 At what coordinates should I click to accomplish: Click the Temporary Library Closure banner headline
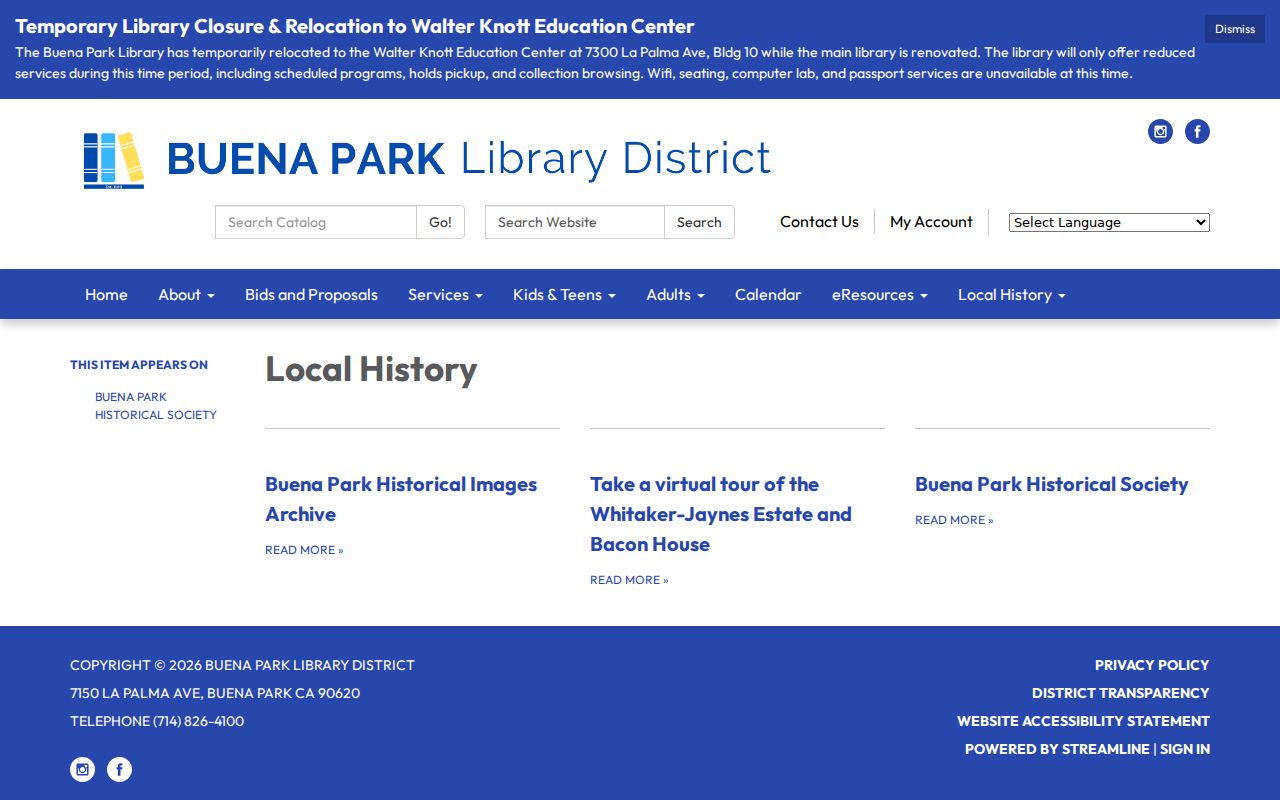pos(355,26)
